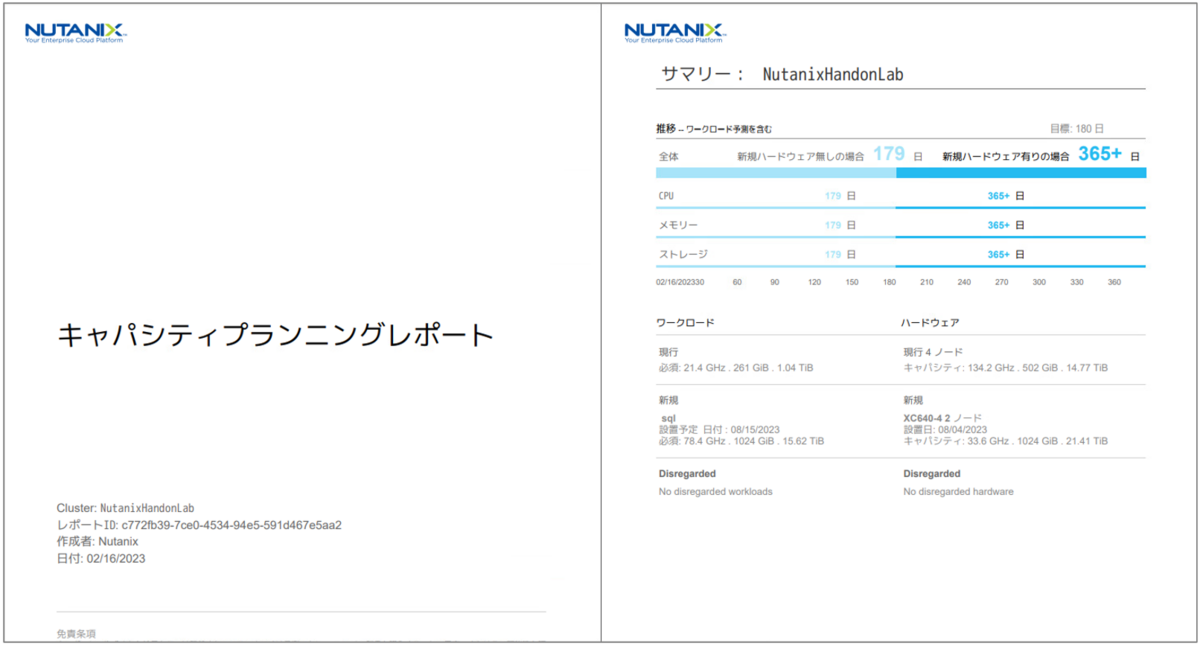Click the 免責条項 heading

coord(77,634)
